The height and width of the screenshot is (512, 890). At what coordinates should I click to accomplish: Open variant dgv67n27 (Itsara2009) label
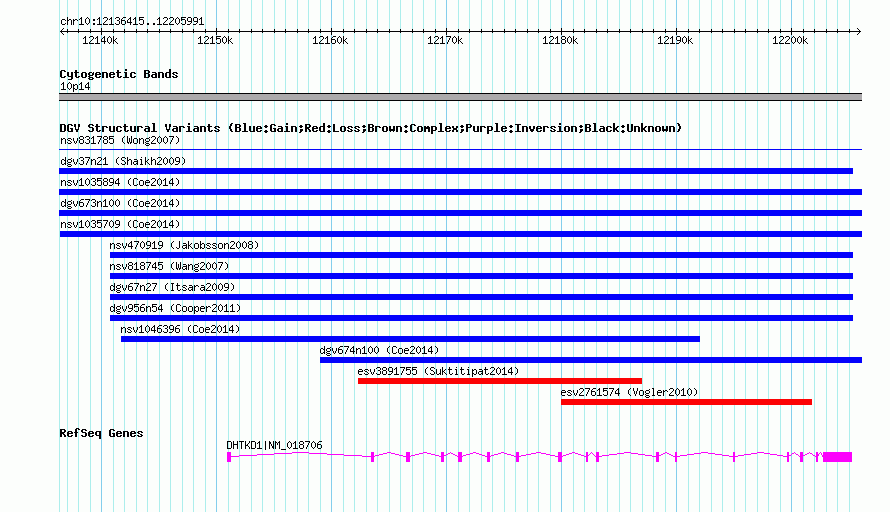(x=172, y=287)
